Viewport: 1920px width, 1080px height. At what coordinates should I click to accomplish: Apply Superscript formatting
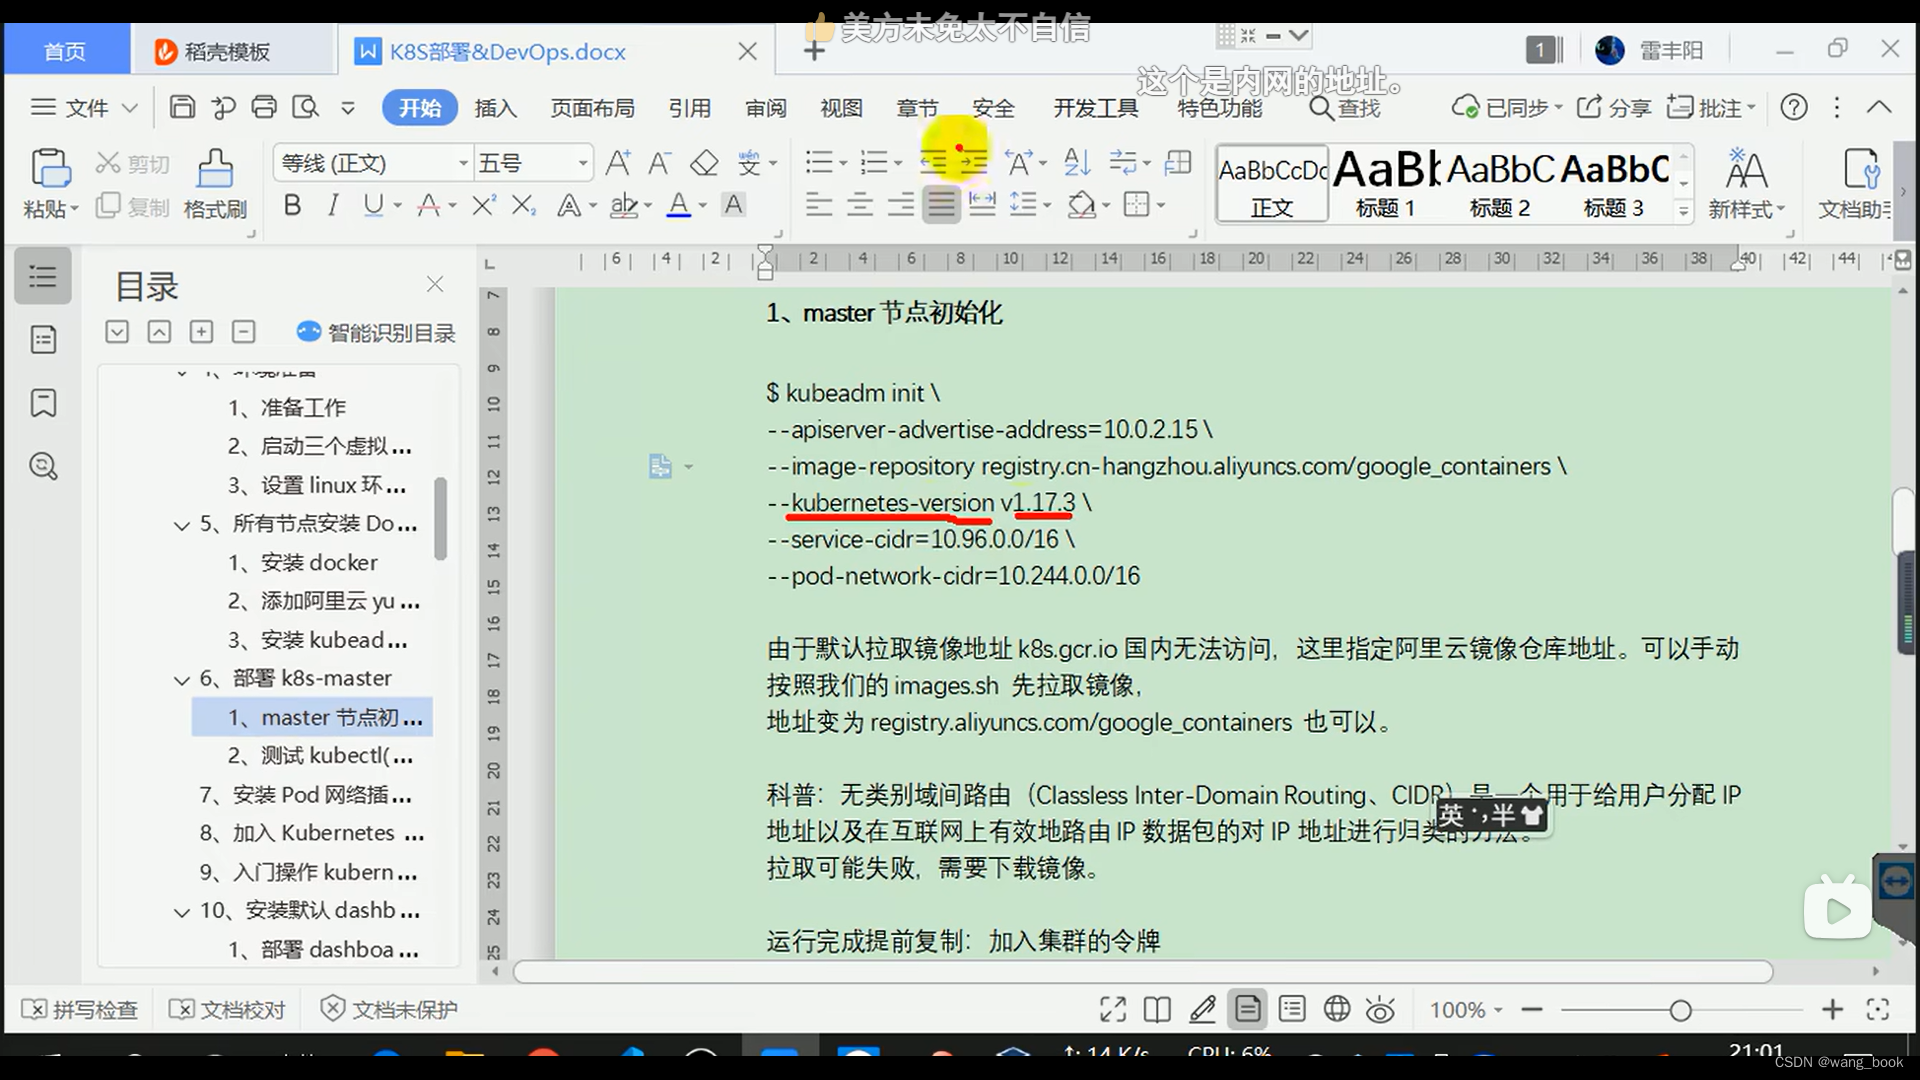[484, 205]
